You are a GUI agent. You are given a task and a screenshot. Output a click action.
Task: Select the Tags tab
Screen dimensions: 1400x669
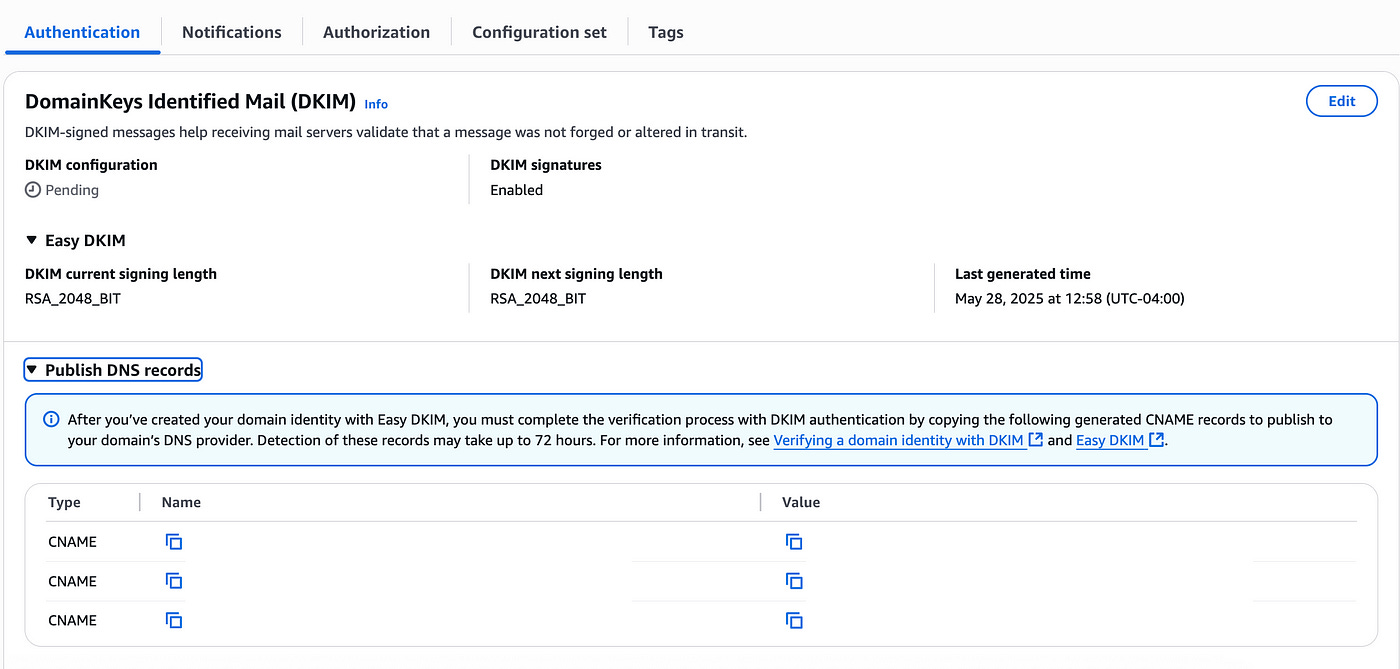click(x=666, y=32)
